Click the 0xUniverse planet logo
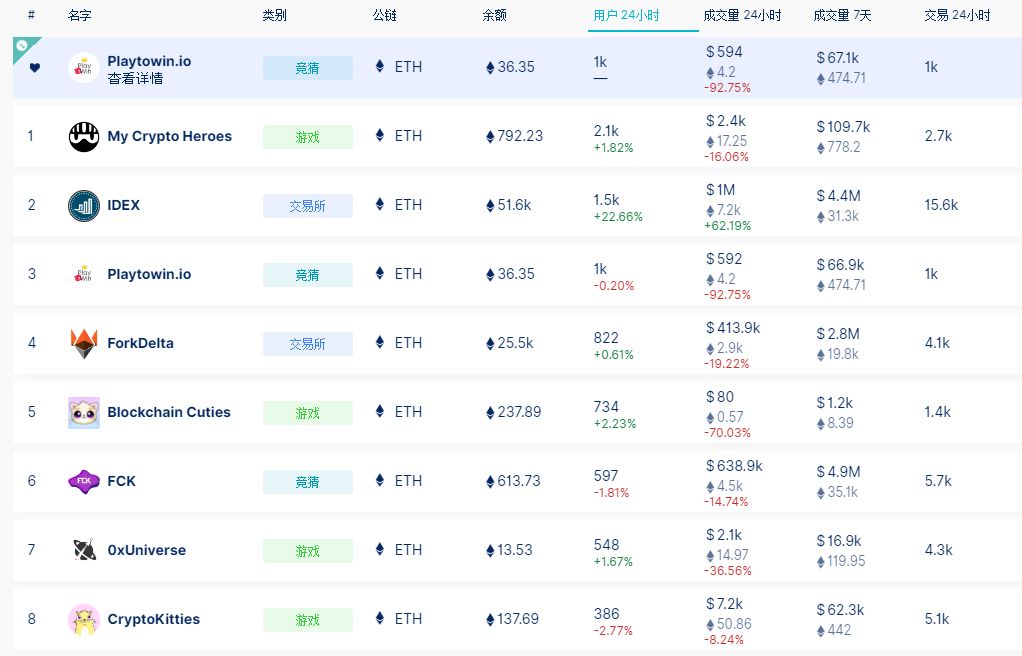This screenshot has height=656, width=1022. (84, 550)
